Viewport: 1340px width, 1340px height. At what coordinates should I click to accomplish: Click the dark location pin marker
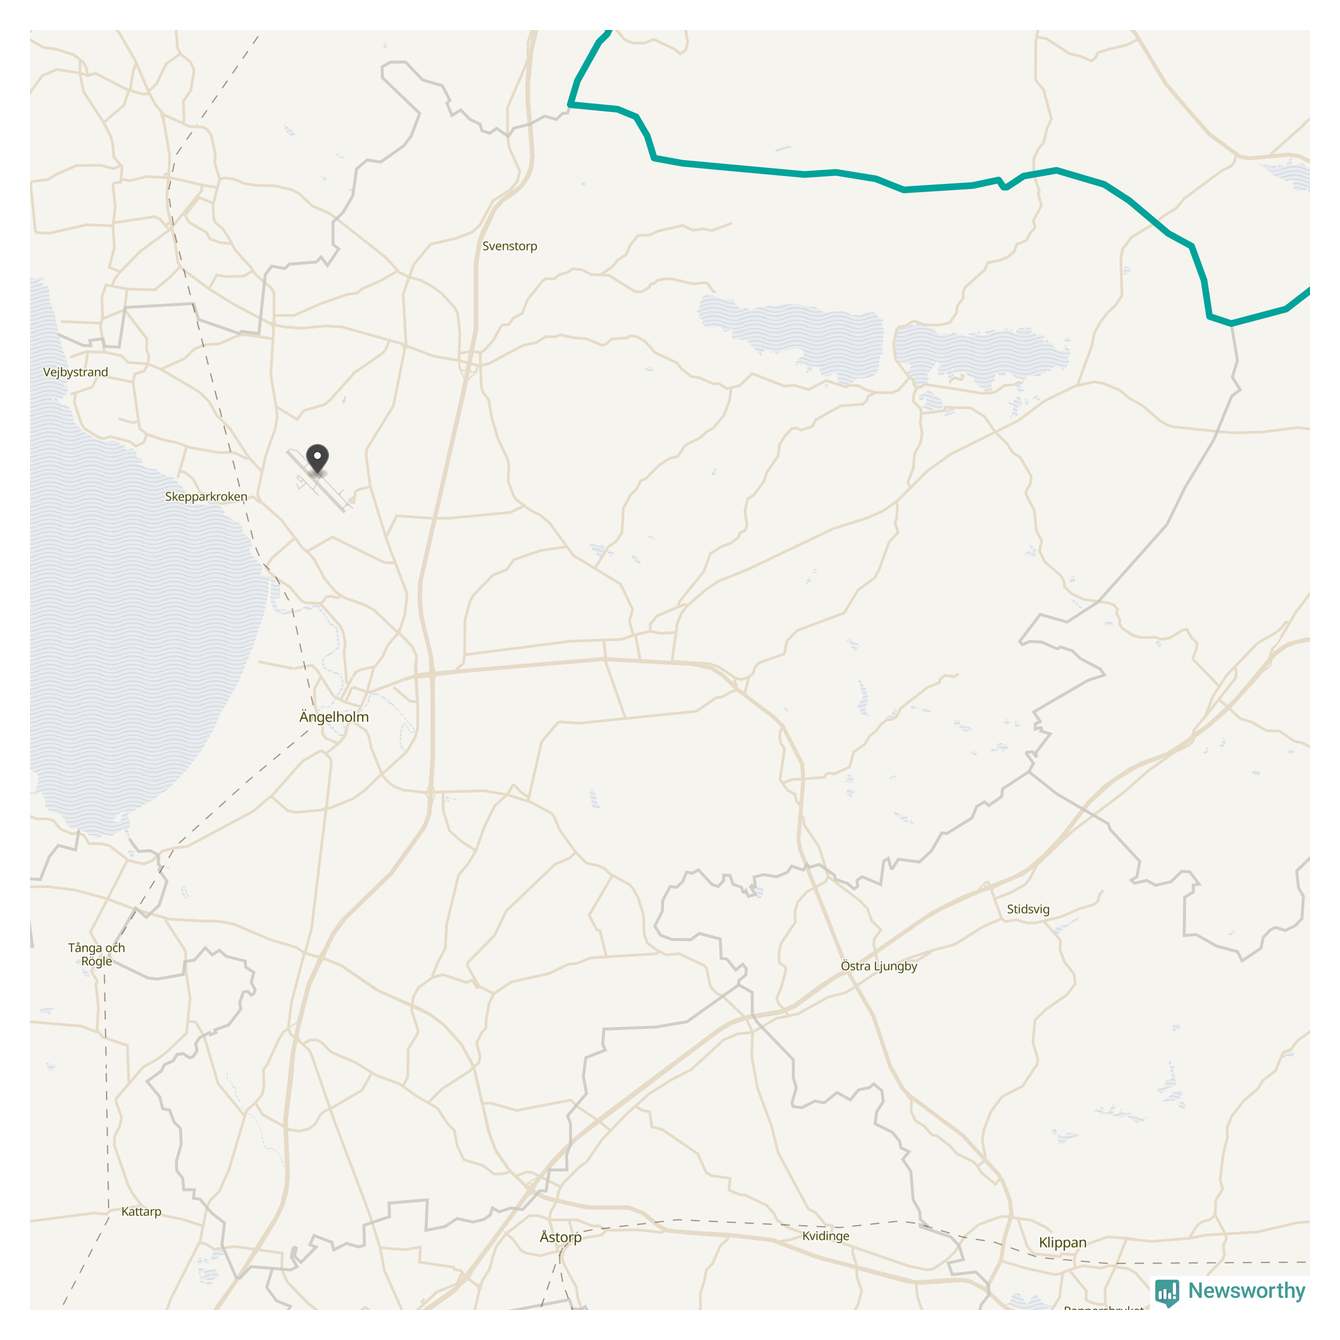tap(317, 459)
